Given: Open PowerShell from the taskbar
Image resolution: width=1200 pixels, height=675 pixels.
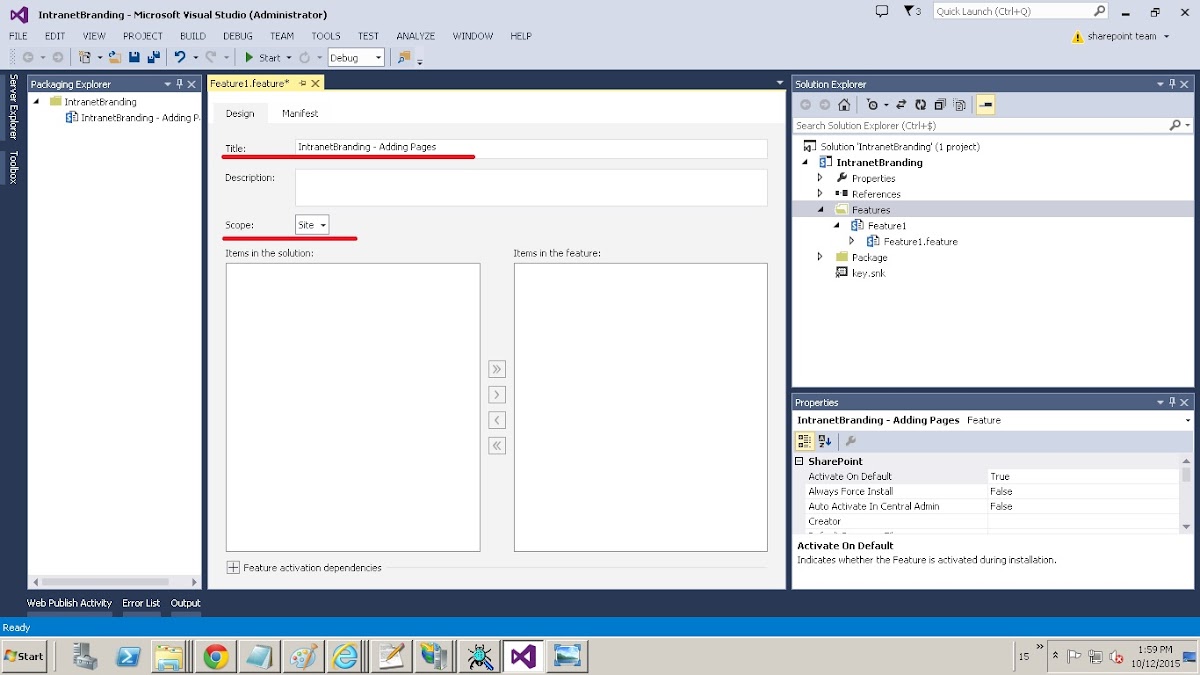Looking at the screenshot, I should click(x=129, y=656).
